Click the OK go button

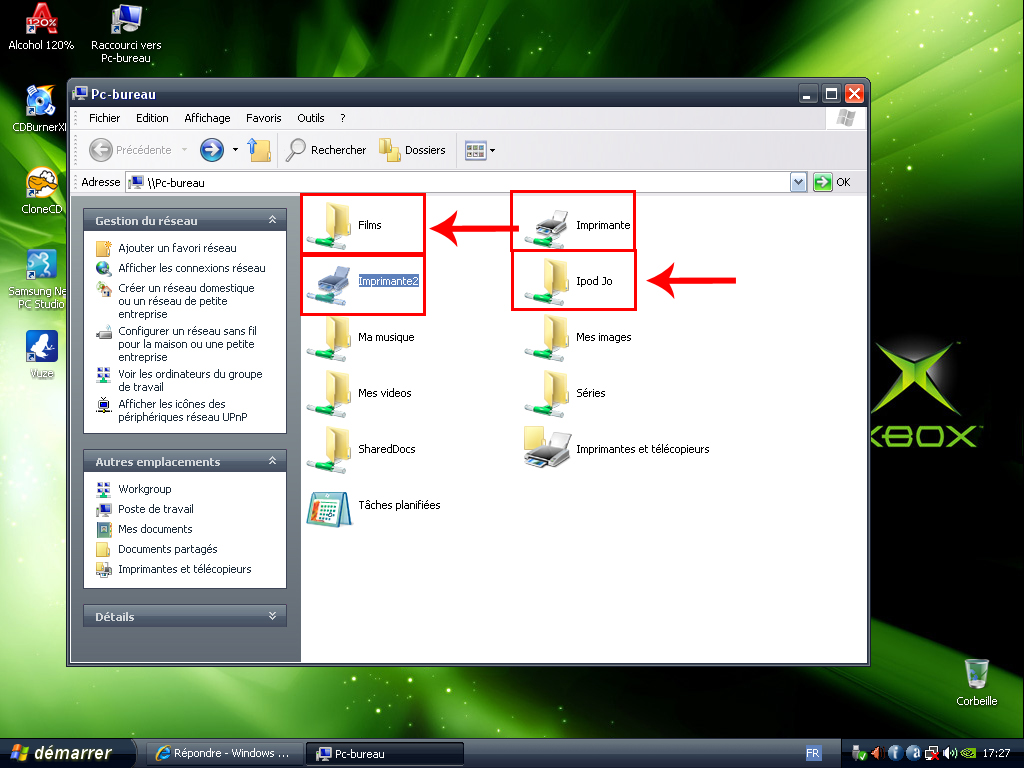click(832, 182)
